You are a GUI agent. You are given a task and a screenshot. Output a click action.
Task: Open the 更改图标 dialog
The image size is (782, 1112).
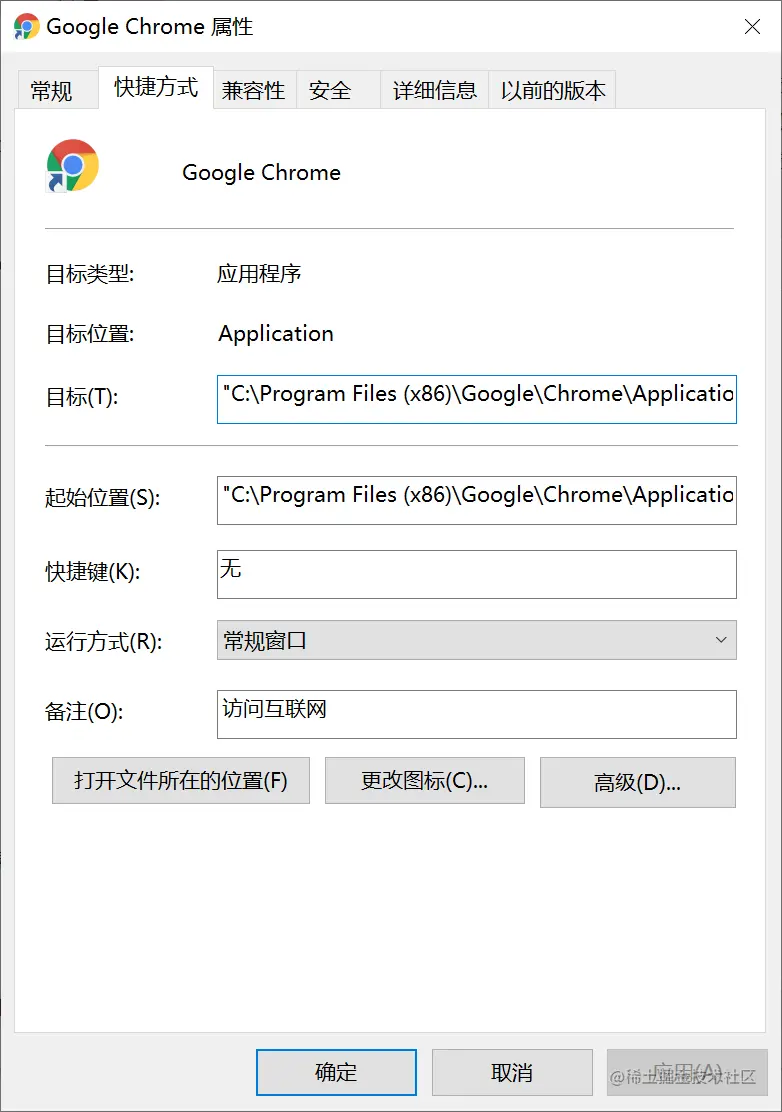[424, 781]
